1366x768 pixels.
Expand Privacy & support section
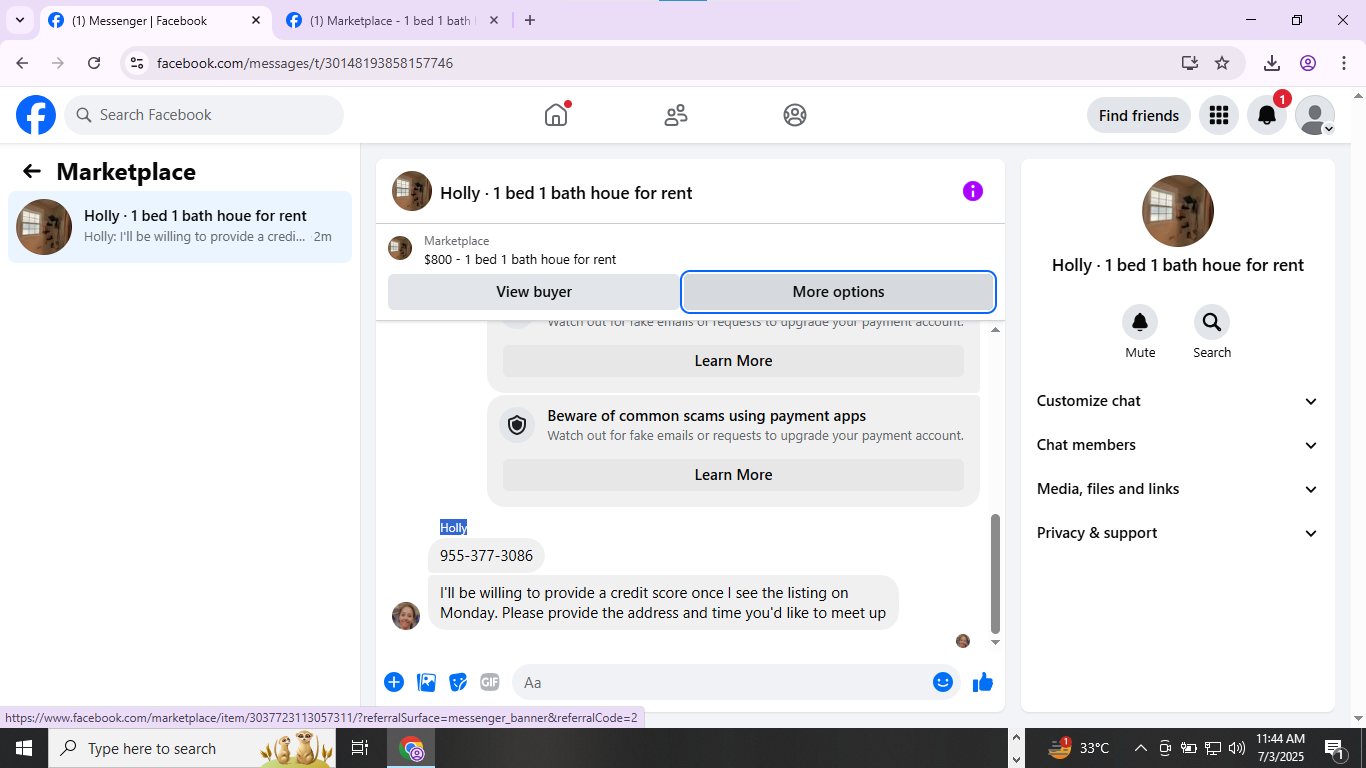click(1178, 533)
